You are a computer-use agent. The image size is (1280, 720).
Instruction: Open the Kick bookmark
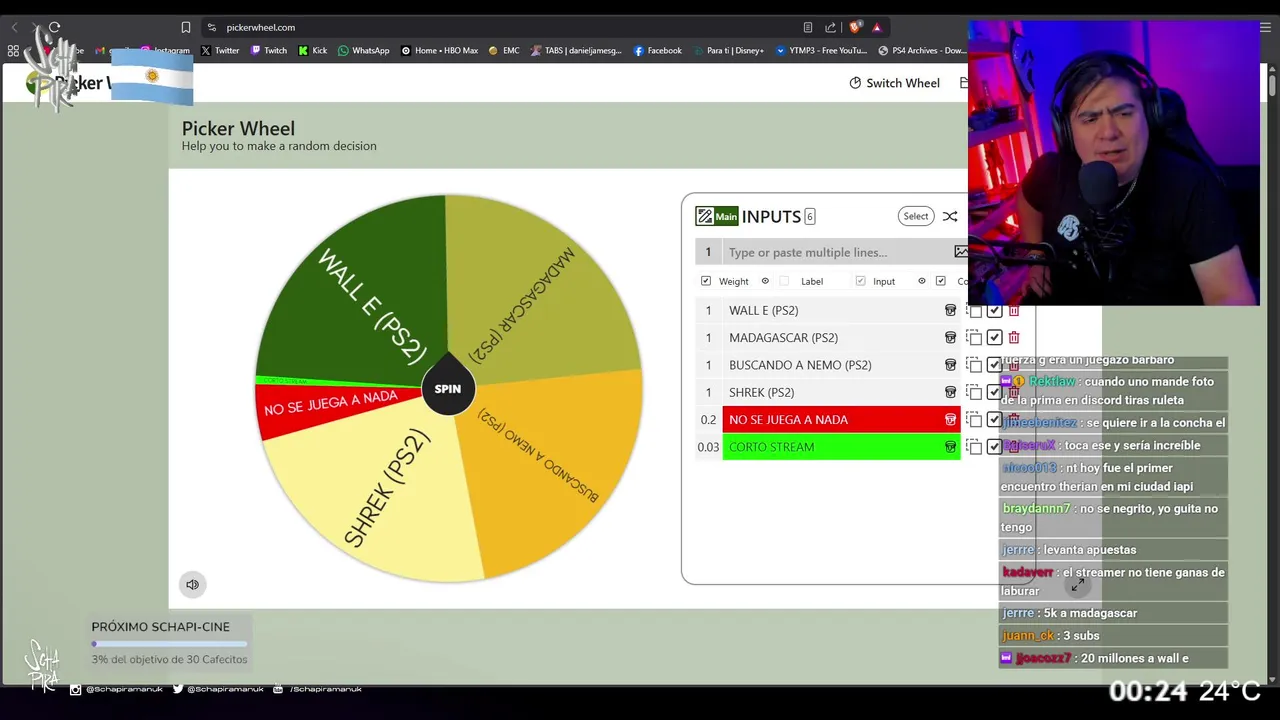313,50
